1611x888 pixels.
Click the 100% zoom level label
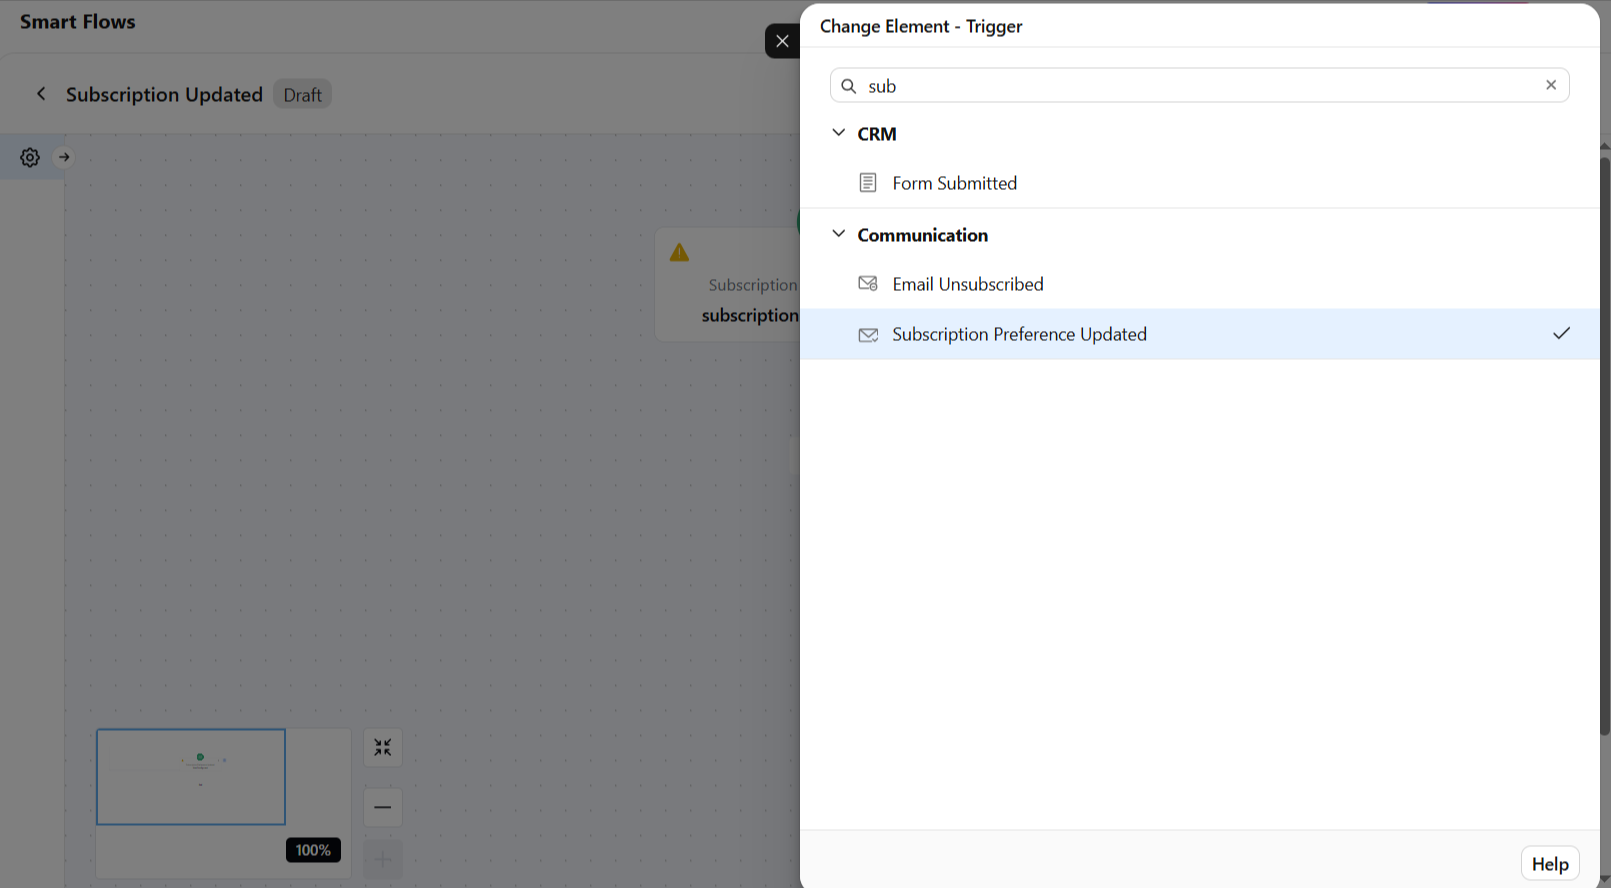(313, 850)
